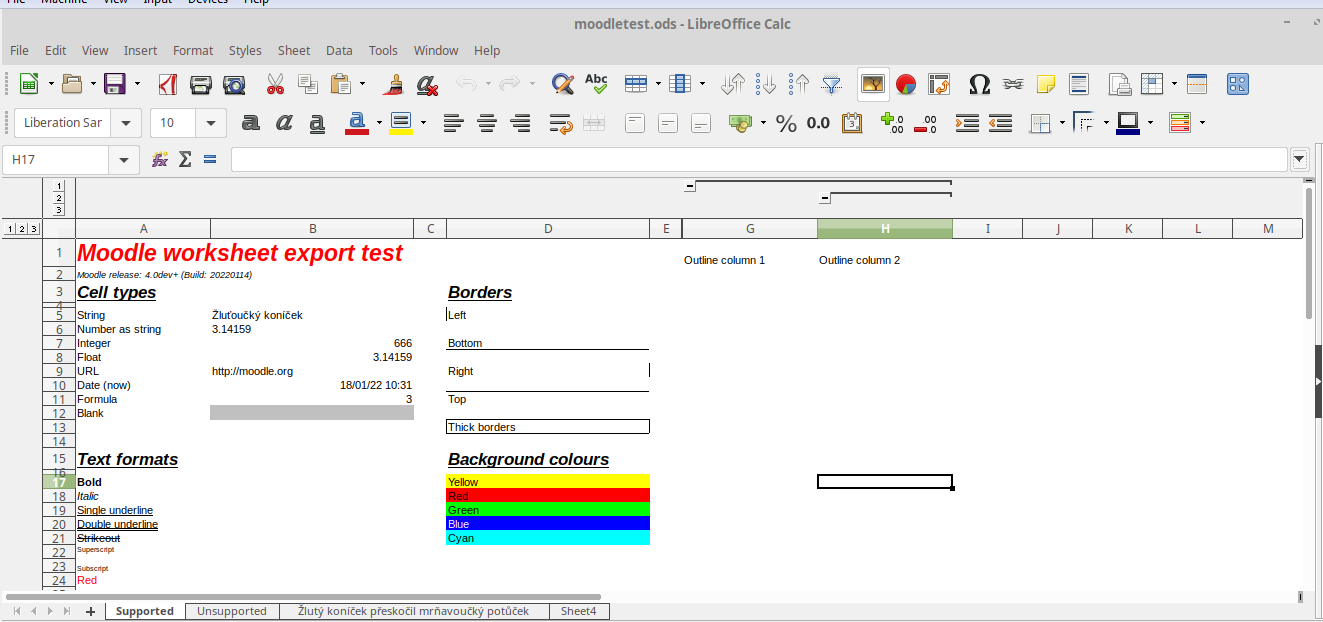Toggle Split Window
Screen dimensions: 1323x622
[x=1197, y=84]
